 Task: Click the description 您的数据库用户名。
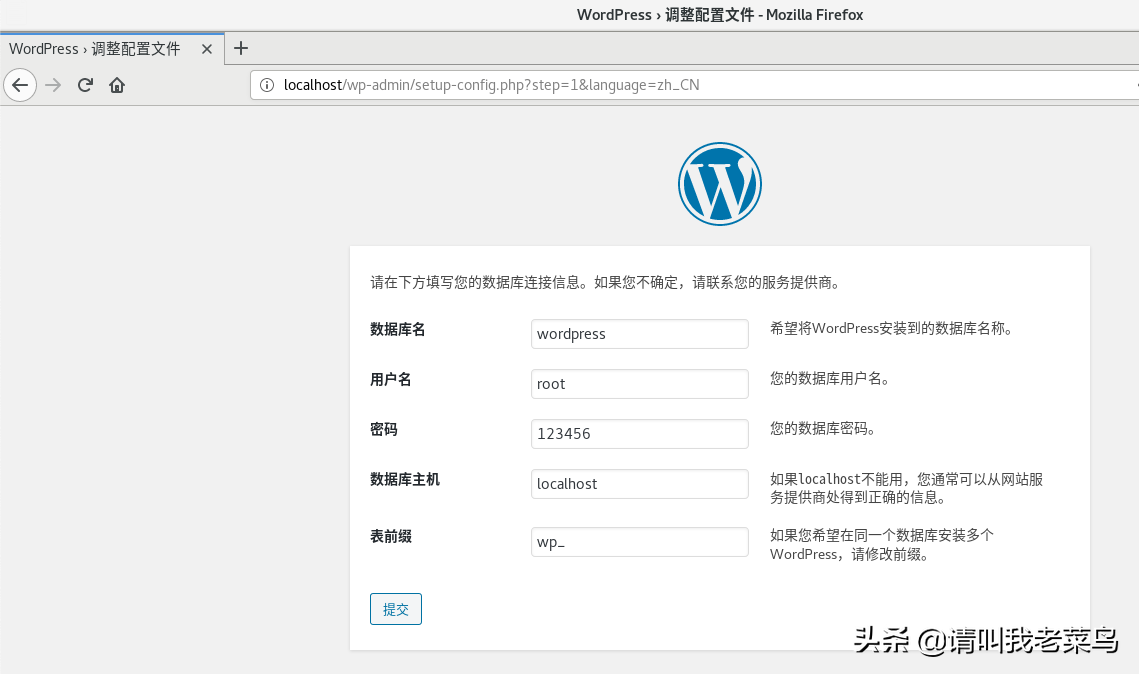[x=830, y=378]
